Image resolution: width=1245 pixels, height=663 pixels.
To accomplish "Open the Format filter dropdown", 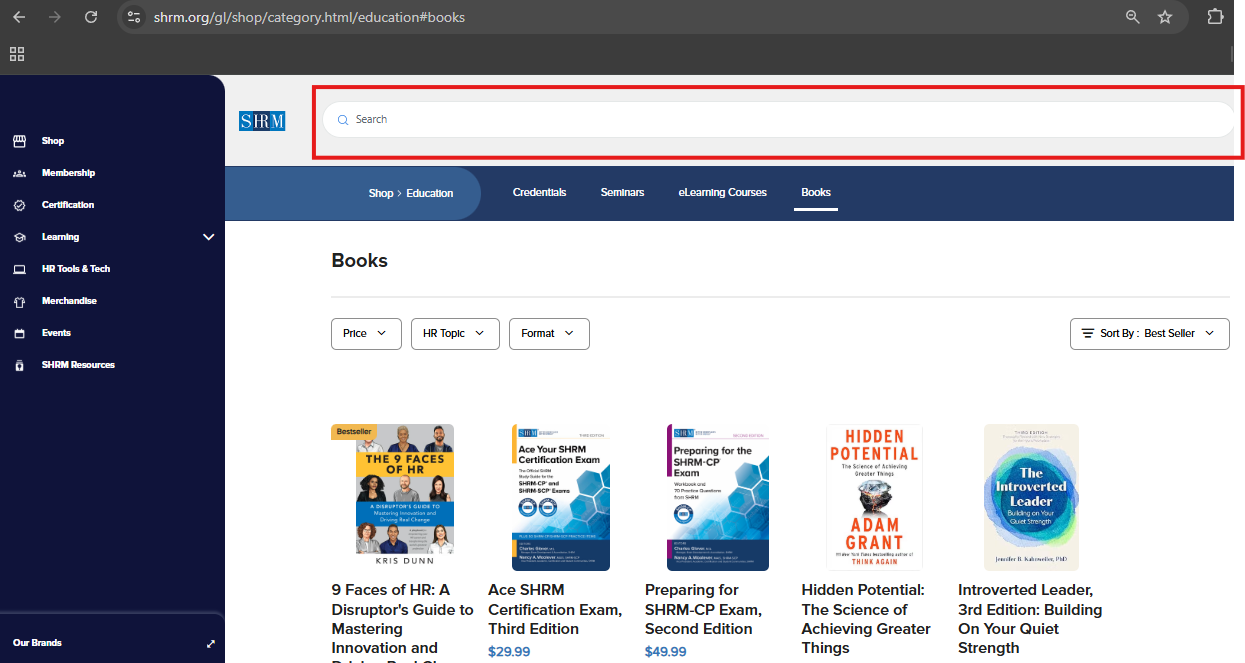I will click(549, 334).
